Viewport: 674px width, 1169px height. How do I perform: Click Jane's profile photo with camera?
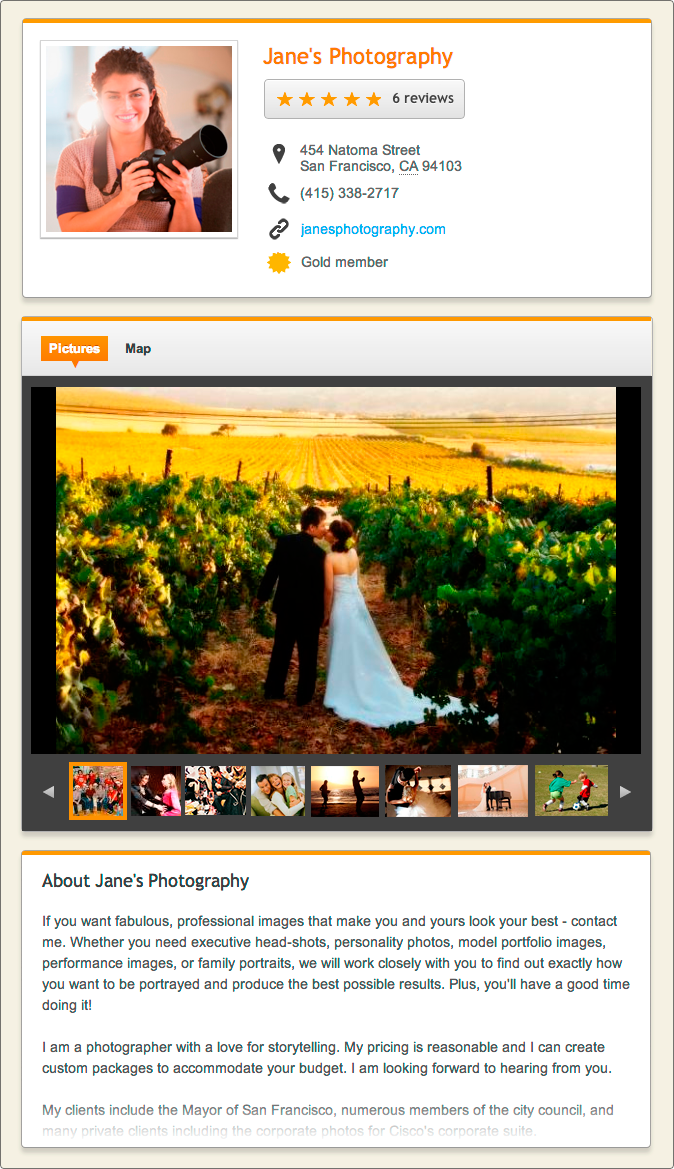click(139, 139)
